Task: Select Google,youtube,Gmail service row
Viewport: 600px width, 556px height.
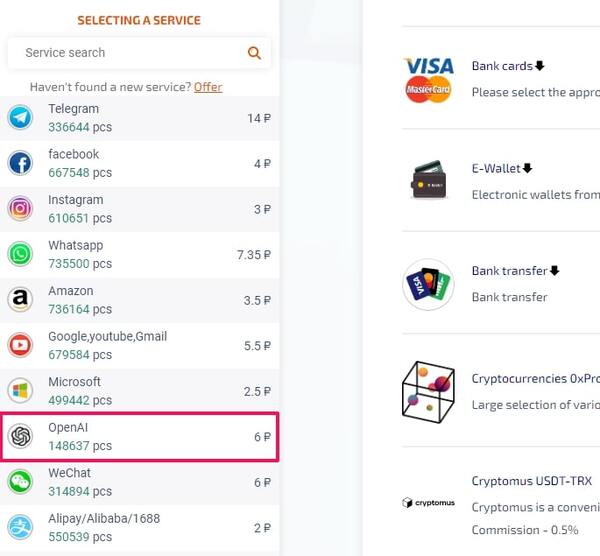Action: pyautogui.click(x=140, y=346)
